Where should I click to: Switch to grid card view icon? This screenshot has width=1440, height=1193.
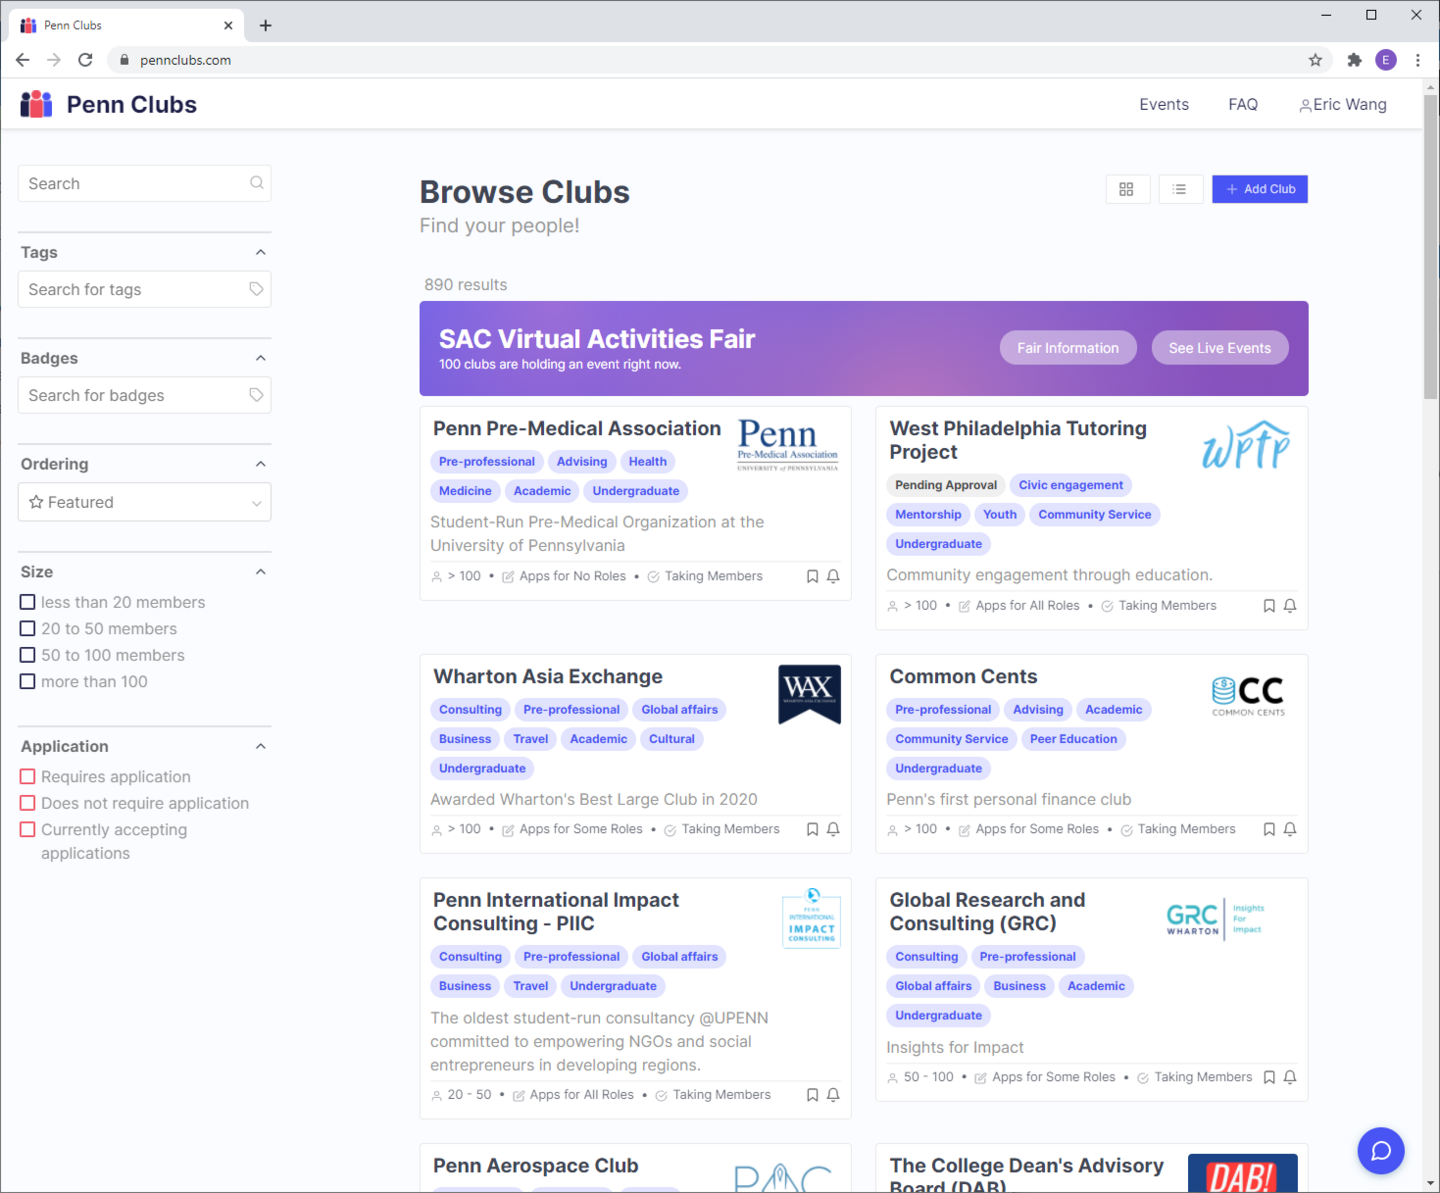1127,189
